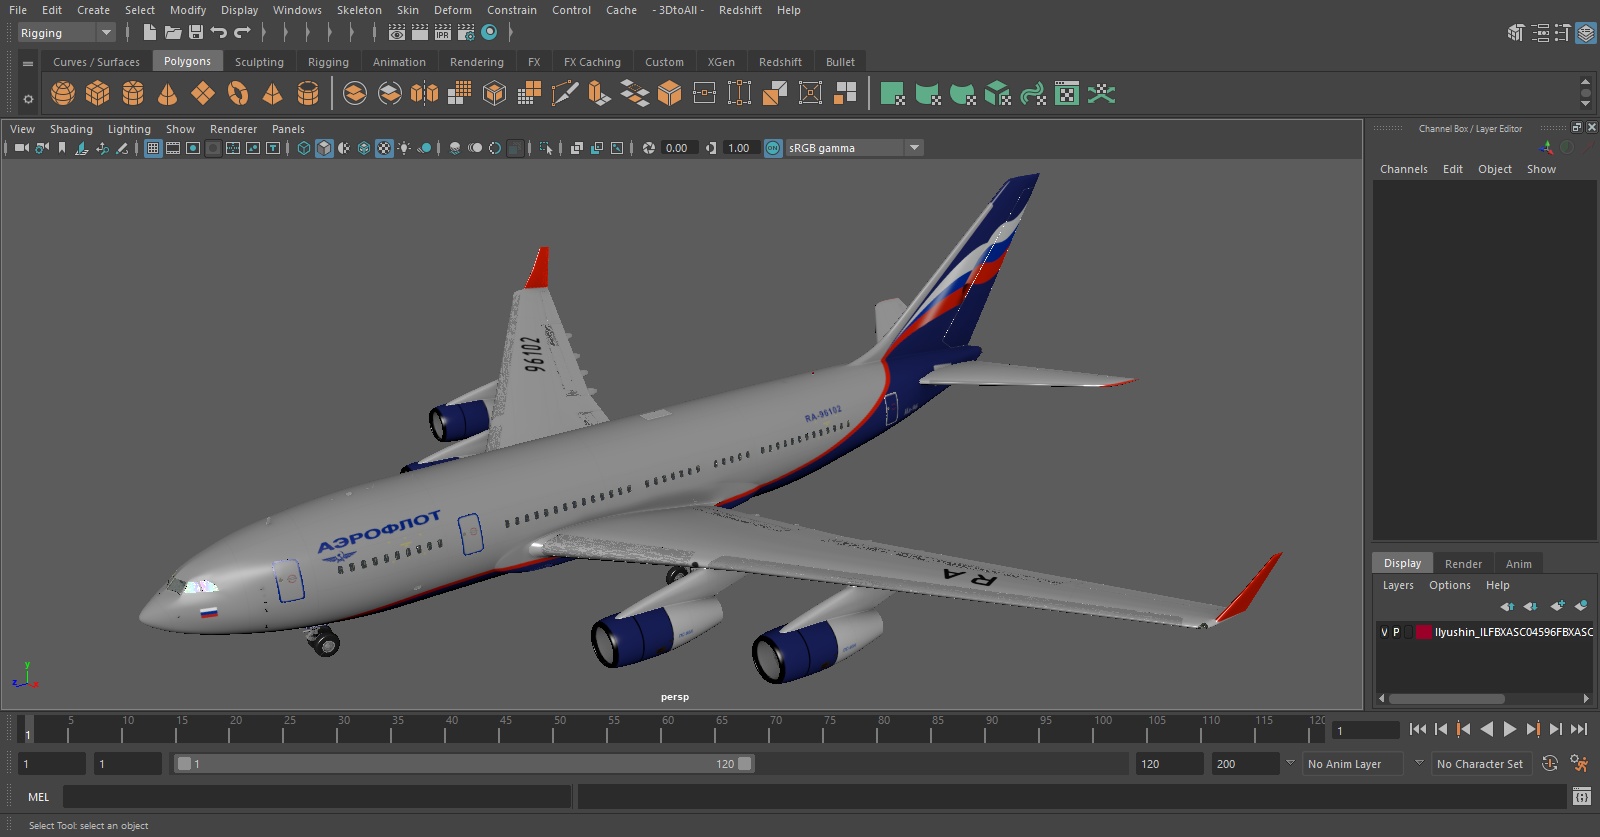Viewport: 1600px width, 837px height.
Task: Play the animation forwards
Action: point(1510,729)
